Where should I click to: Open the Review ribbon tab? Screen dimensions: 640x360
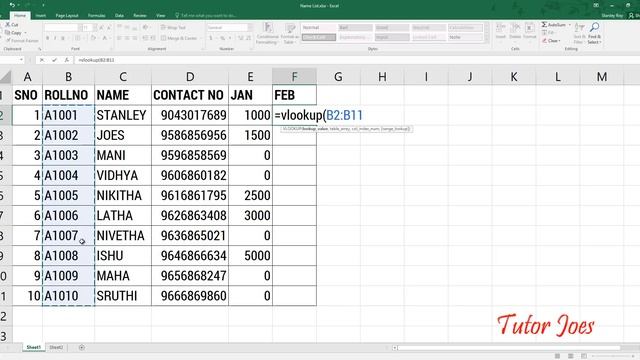(x=140, y=16)
